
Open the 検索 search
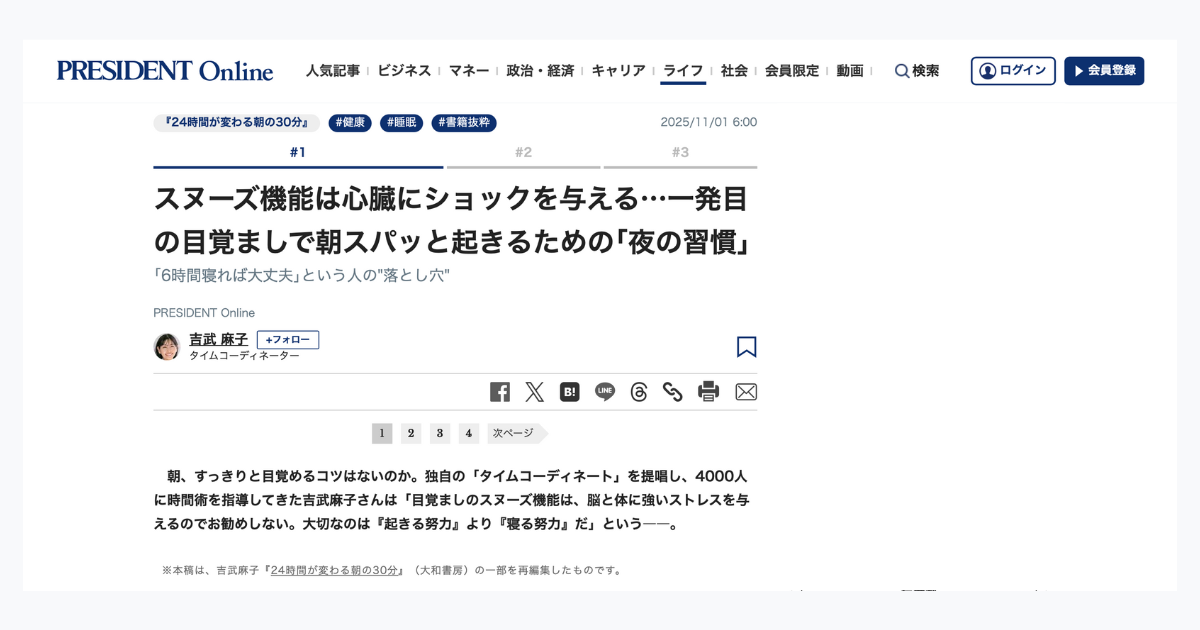(x=917, y=71)
